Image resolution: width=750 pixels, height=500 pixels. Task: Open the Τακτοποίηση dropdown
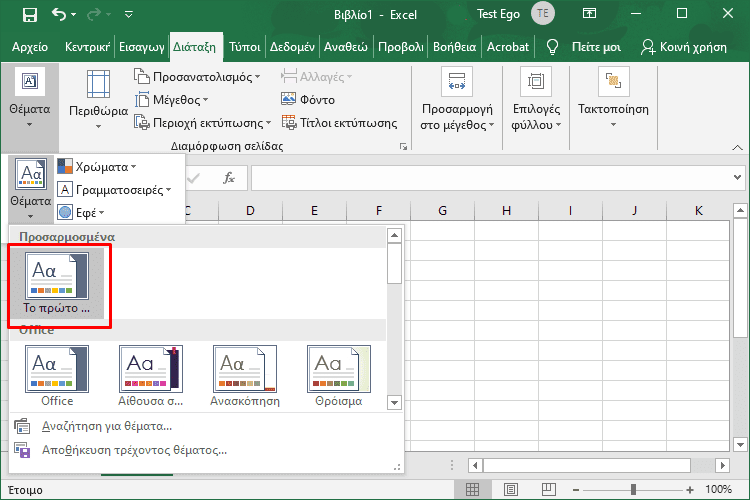tap(613, 98)
